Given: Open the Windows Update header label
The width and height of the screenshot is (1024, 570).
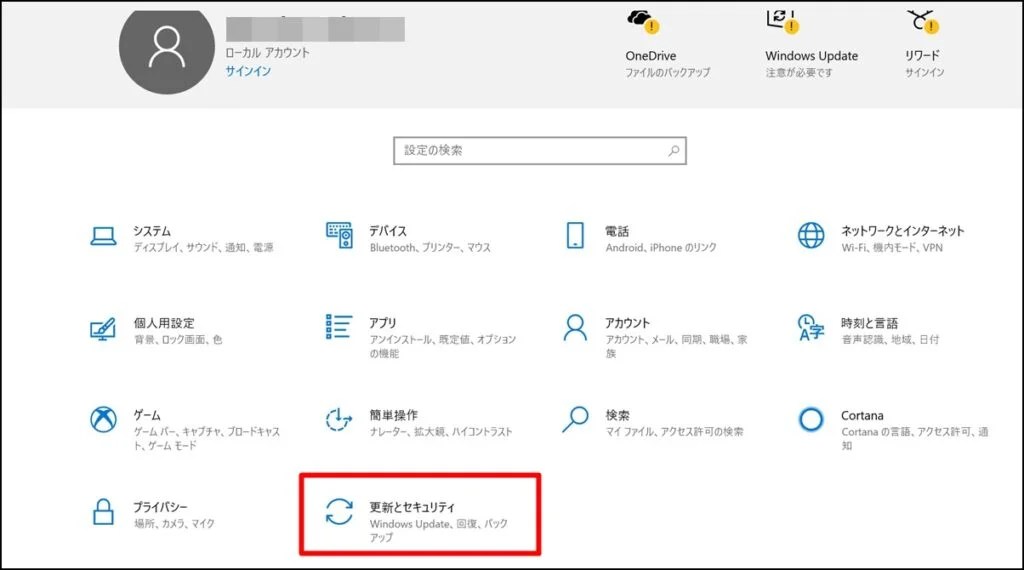Looking at the screenshot, I should [812, 56].
